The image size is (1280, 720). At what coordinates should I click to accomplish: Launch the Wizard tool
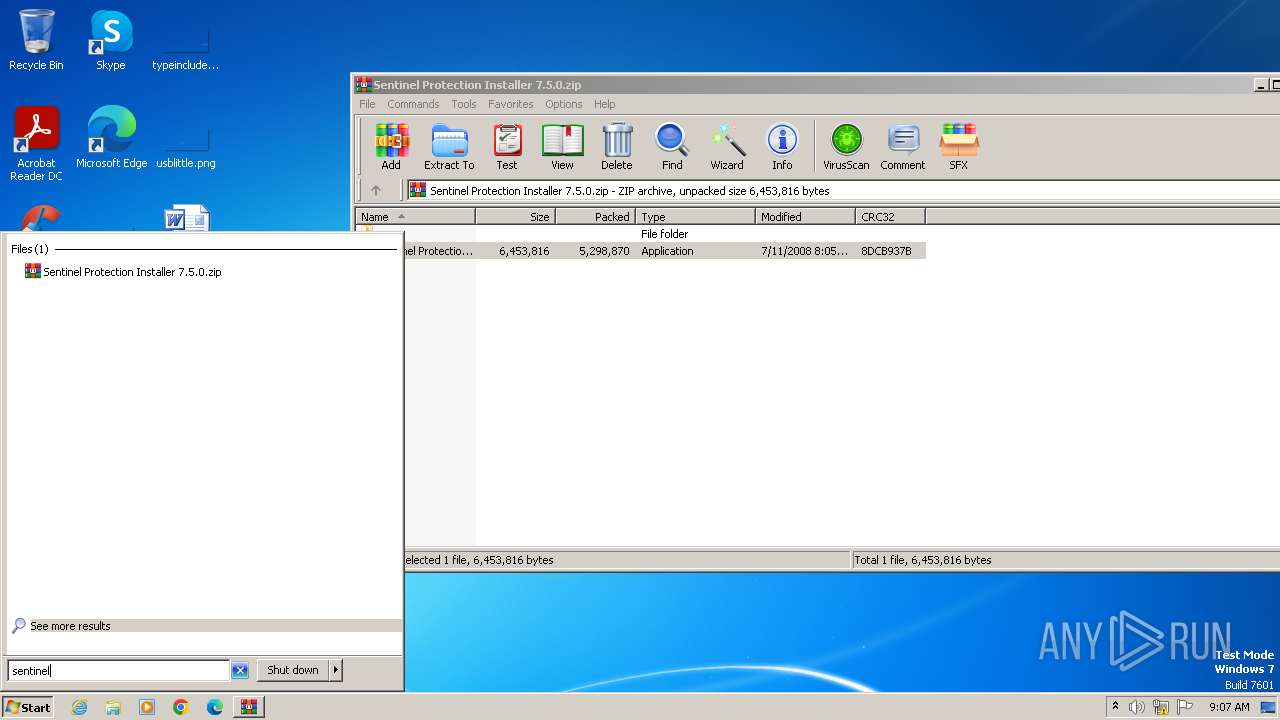point(727,146)
